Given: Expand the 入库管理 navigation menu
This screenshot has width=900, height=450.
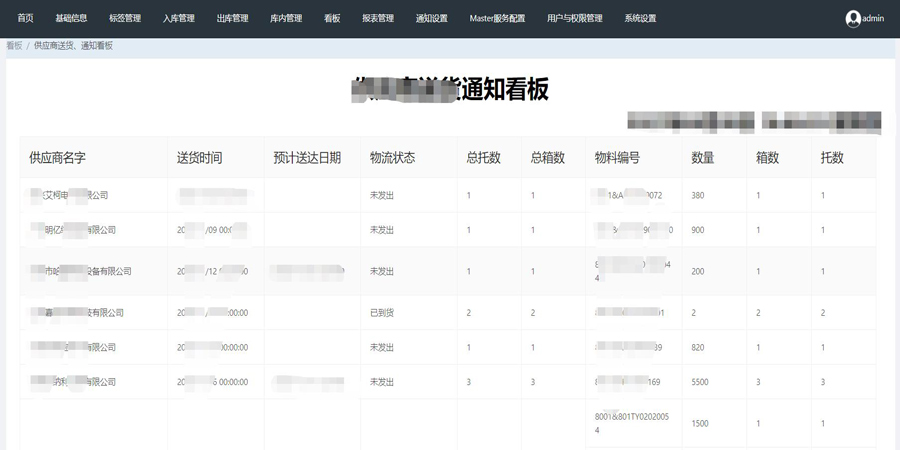Looking at the screenshot, I should tap(179, 18).
